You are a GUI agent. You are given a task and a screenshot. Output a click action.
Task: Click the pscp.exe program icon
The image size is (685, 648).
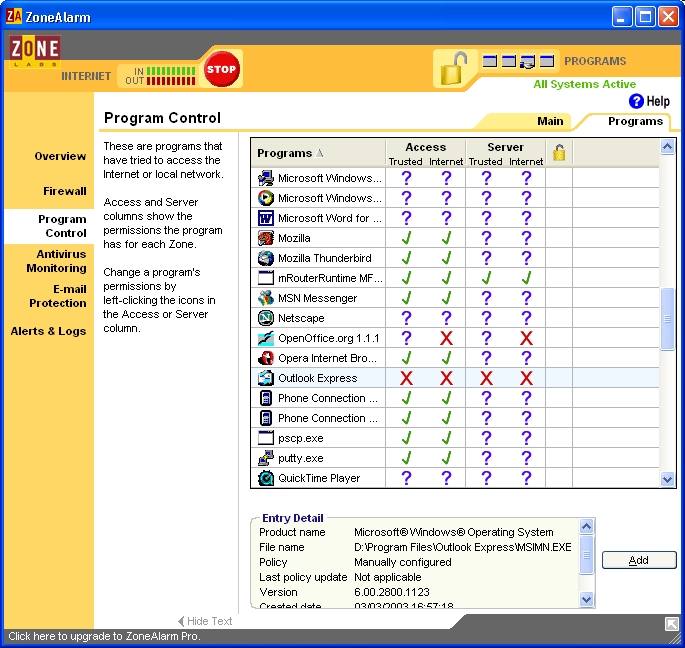tap(266, 438)
